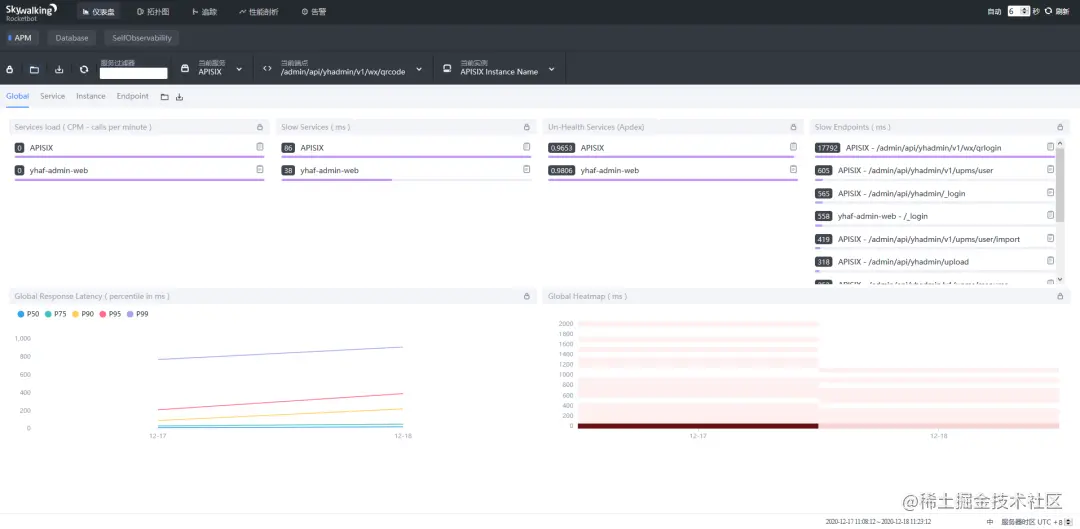Viewport: 1080px width, 529px height.
Task: Switch to the Global tab
Action: point(17,96)
